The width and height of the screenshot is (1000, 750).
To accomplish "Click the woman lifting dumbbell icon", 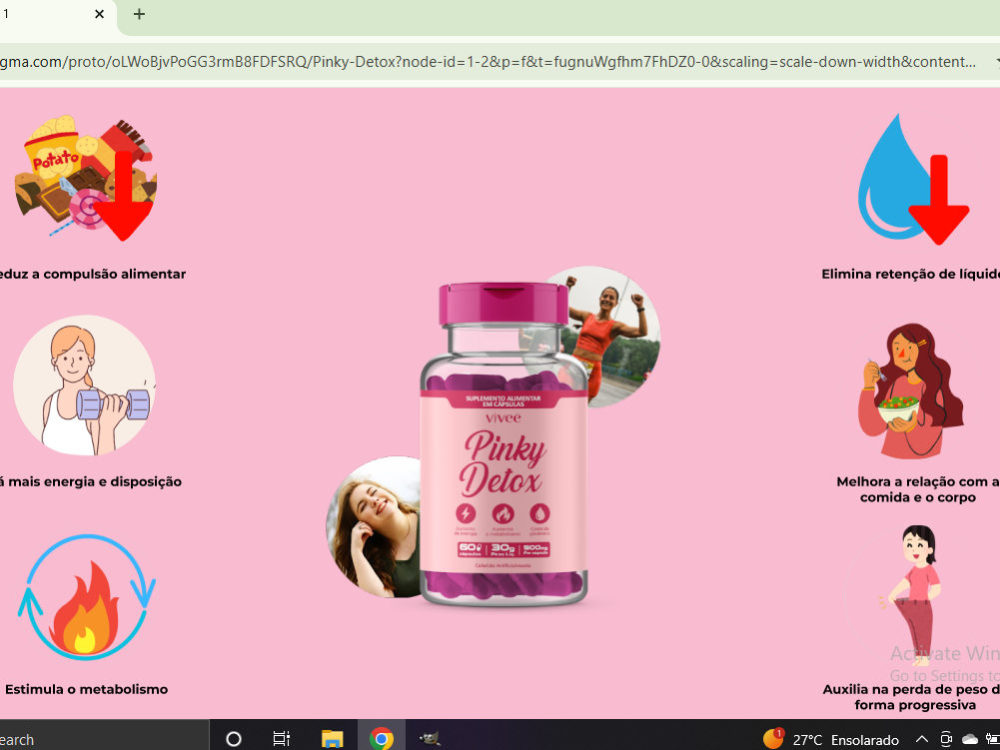I will [x=84, y=385].
